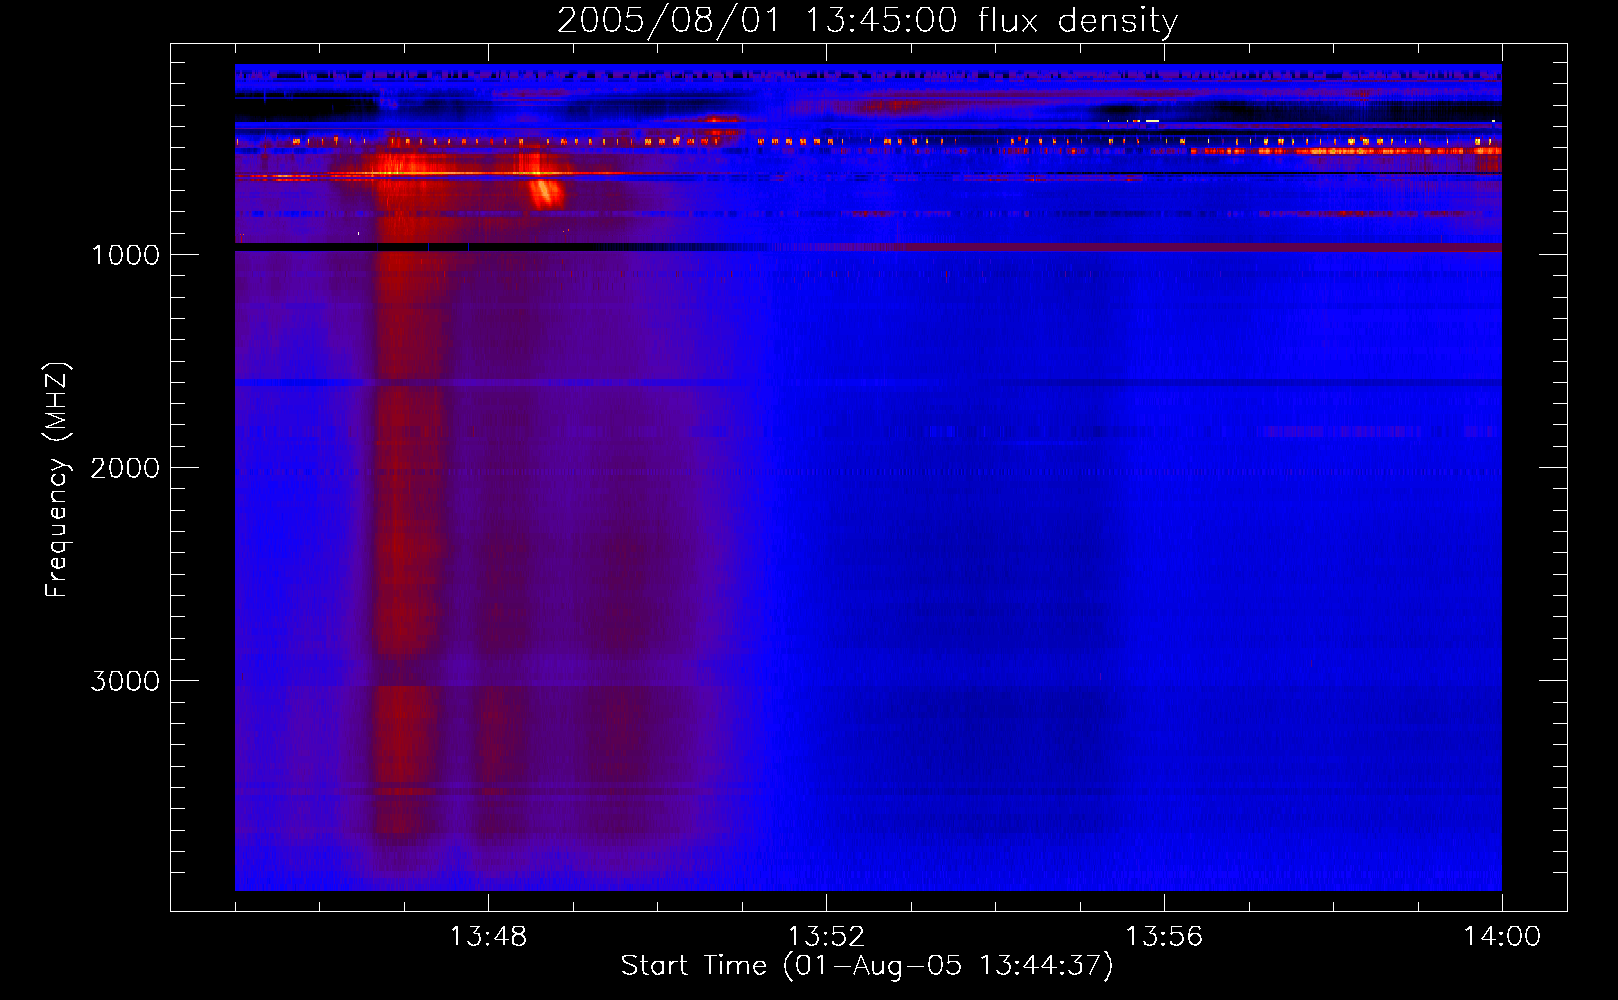Click the plot title '2005/08/01 13:45:00 flux density'
This screenshot has width=1618, height=1000.
click(x=867, y=20)
